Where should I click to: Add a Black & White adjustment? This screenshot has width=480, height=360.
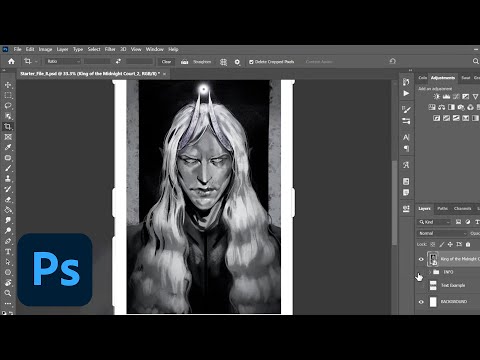pyautogui.click(x=451, y=107)
